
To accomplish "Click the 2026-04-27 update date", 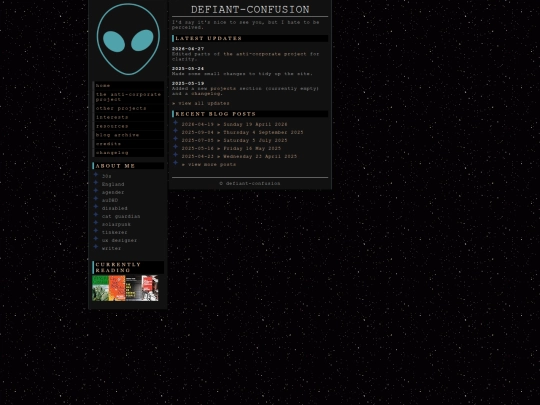I will tap(188, 49).
